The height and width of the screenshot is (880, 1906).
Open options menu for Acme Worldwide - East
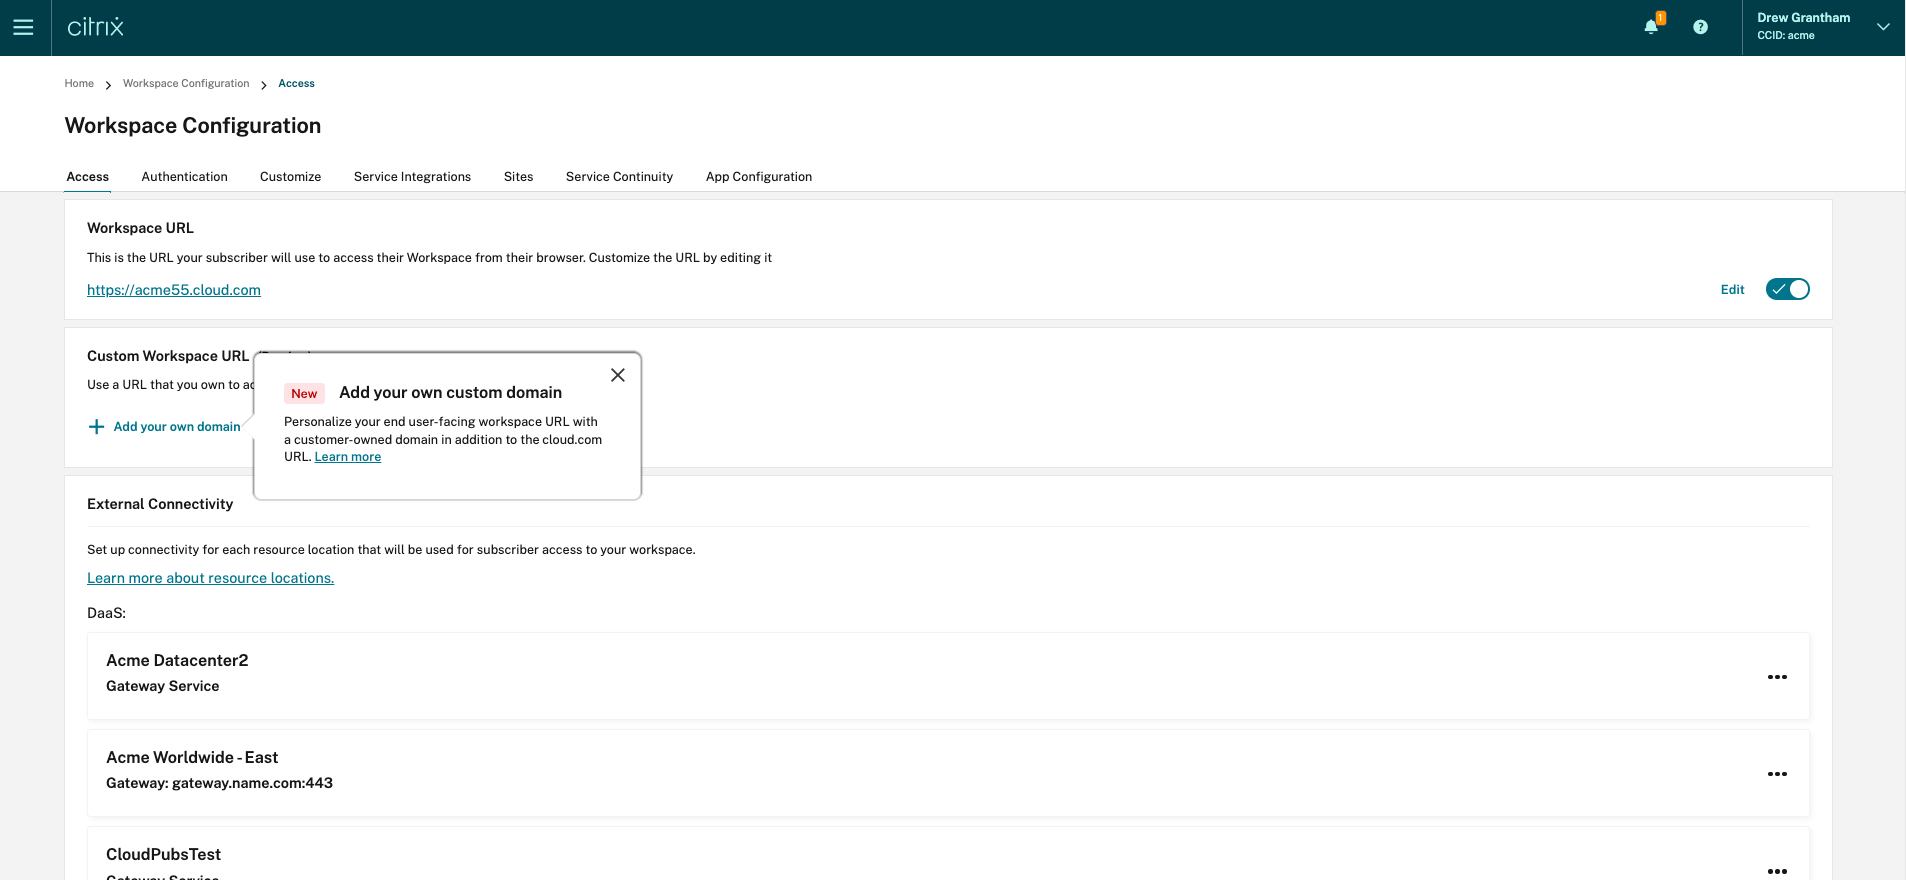[x=1776, y=774]
